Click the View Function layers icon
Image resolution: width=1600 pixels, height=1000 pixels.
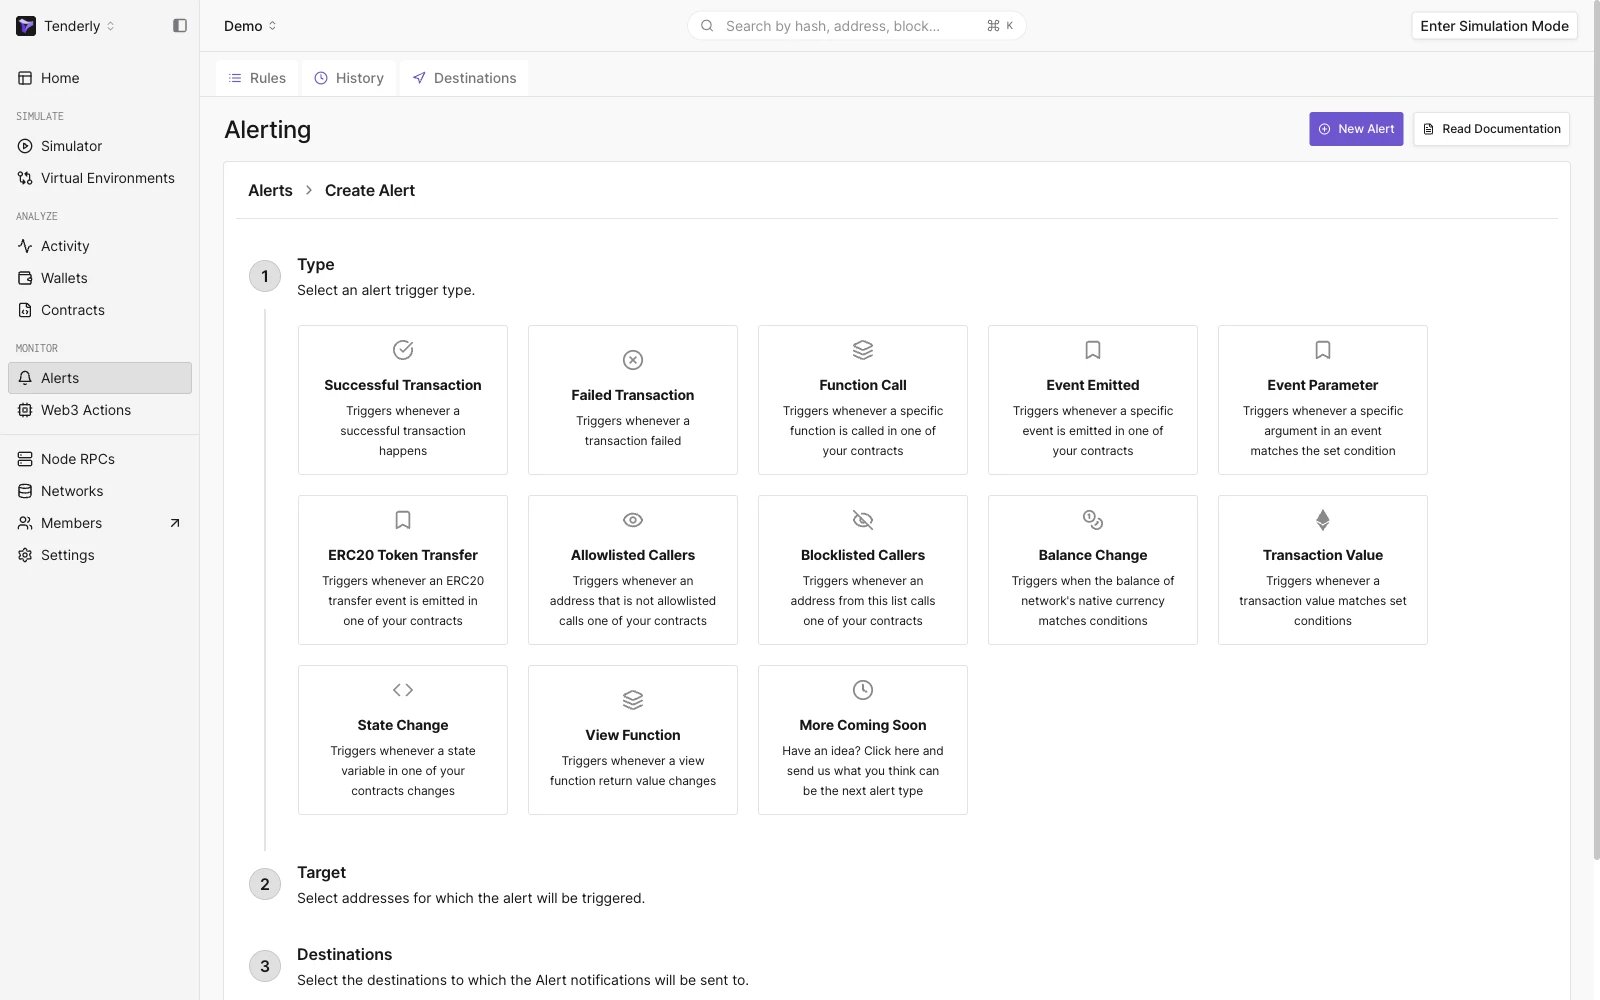(x=633, y=700)
